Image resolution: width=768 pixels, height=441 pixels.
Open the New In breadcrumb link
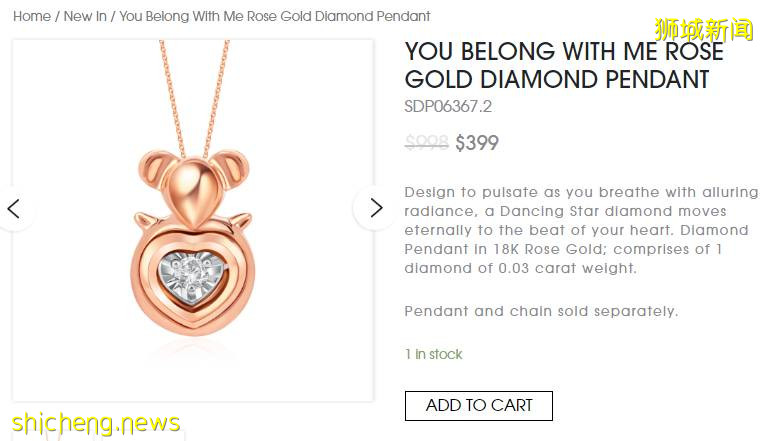coord(85,16)
